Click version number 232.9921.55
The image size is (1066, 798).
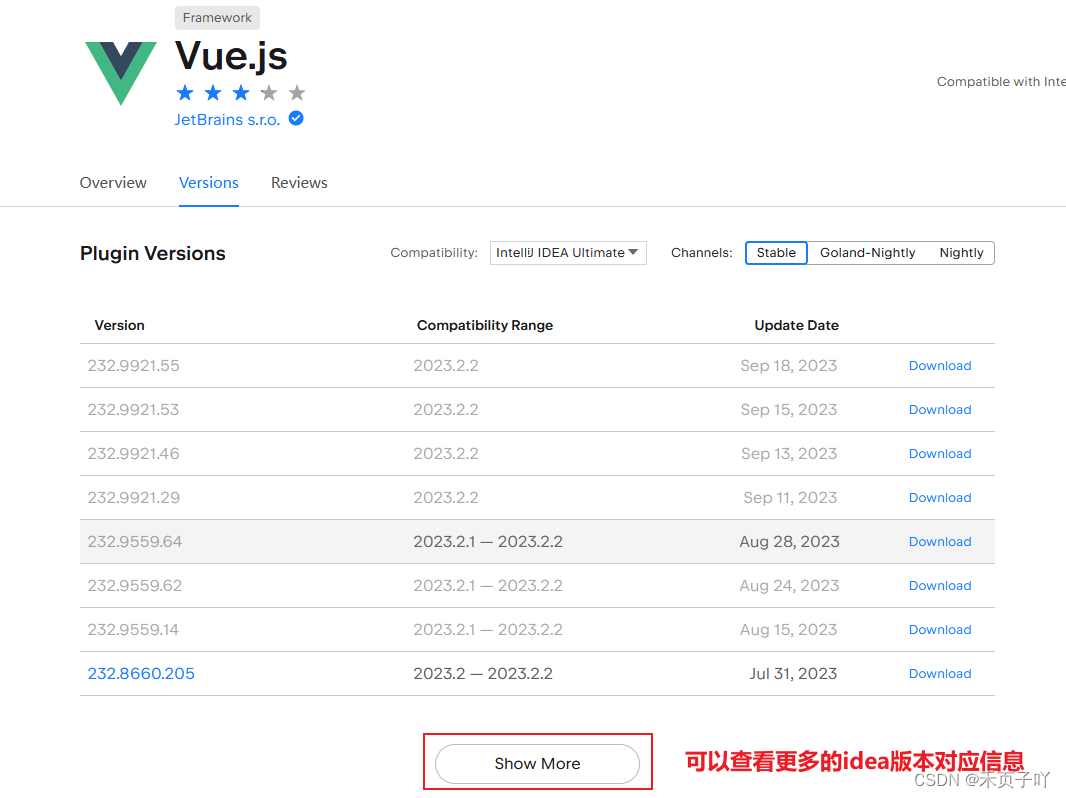click(133, 366)
